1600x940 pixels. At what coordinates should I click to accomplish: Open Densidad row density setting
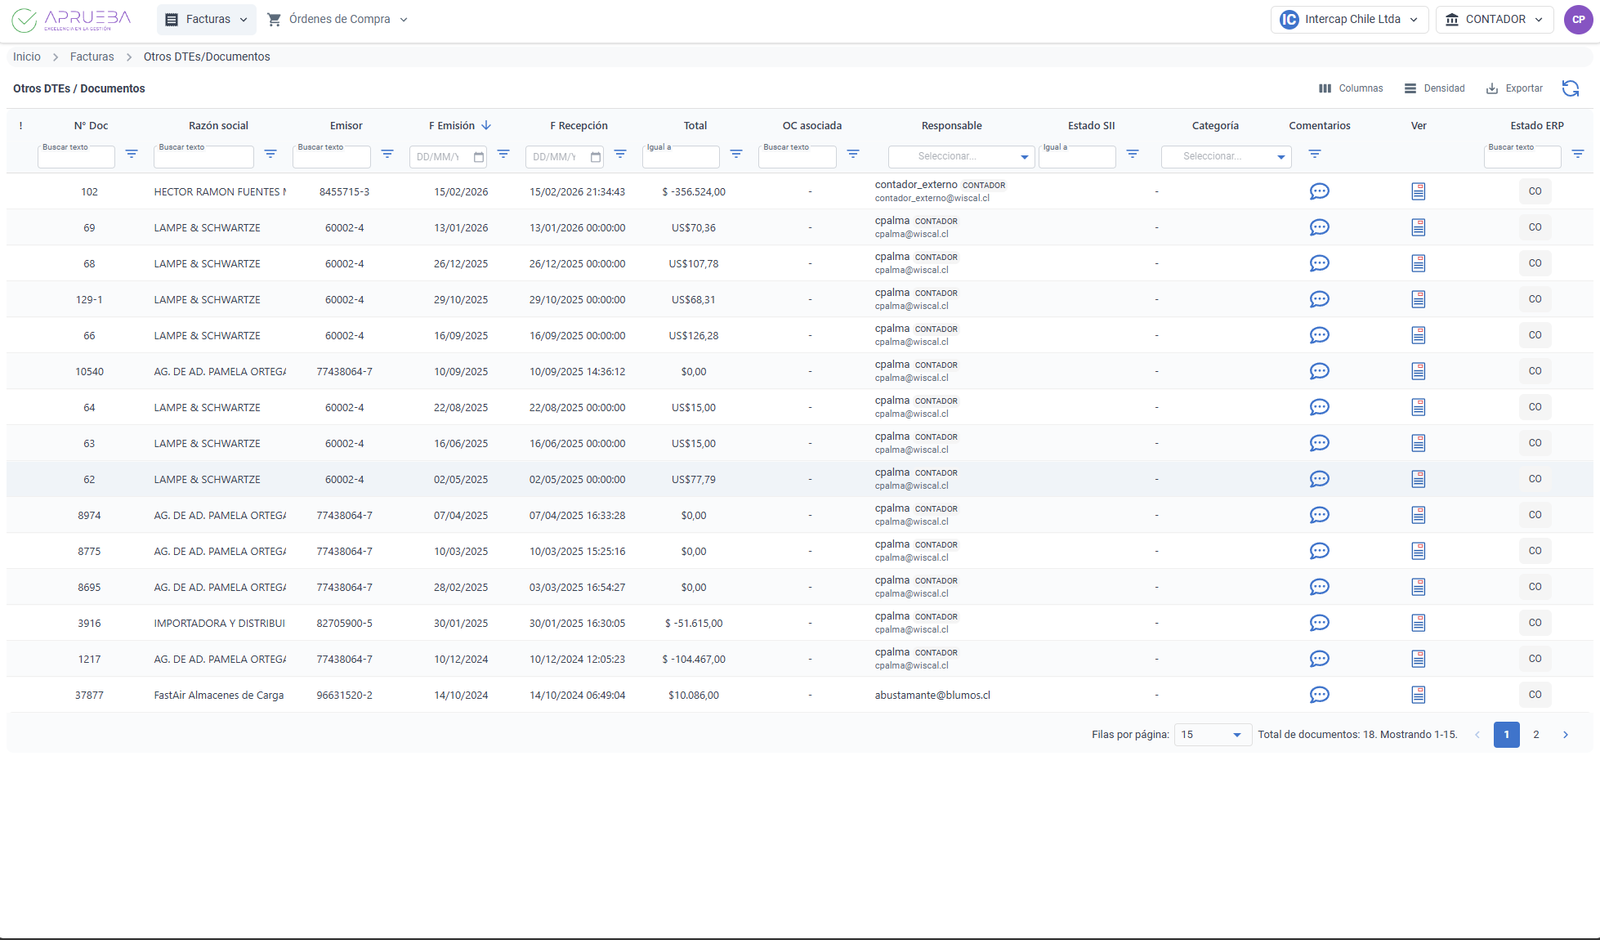[1434, 89]
